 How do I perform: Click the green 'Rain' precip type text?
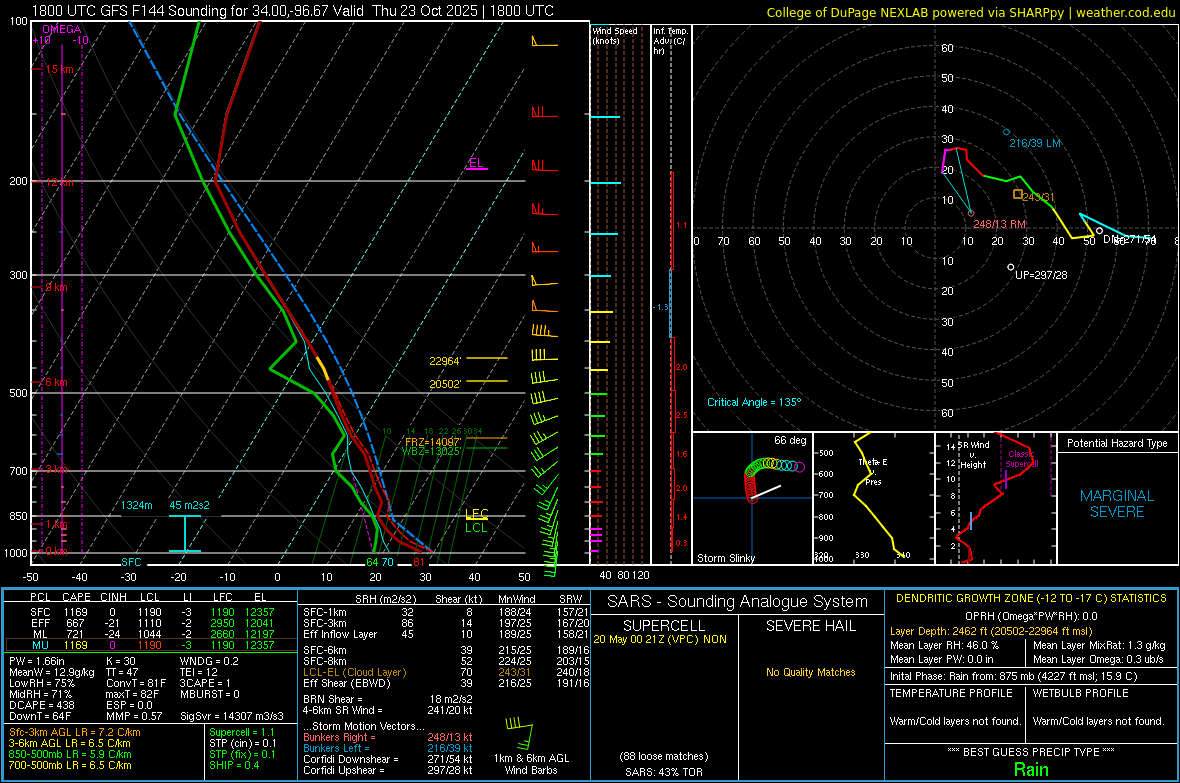(x=1031, y=769)
